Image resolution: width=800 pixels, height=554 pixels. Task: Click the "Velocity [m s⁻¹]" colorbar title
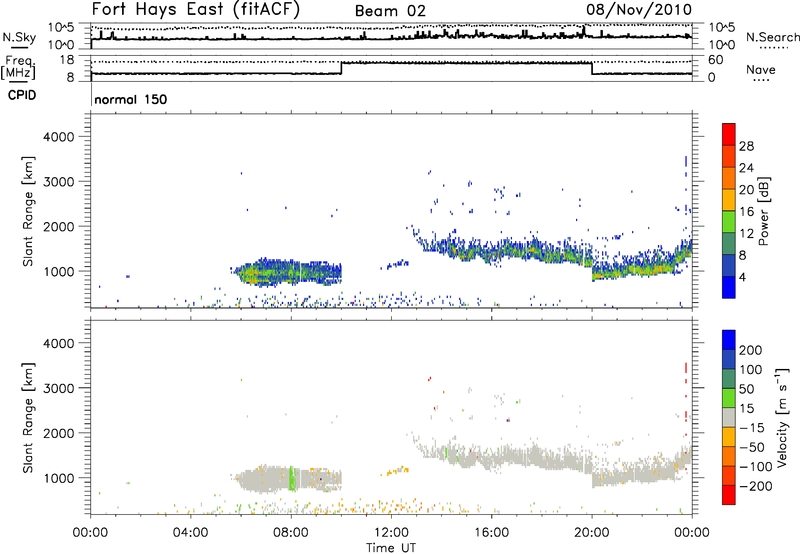tap(781, 417)
